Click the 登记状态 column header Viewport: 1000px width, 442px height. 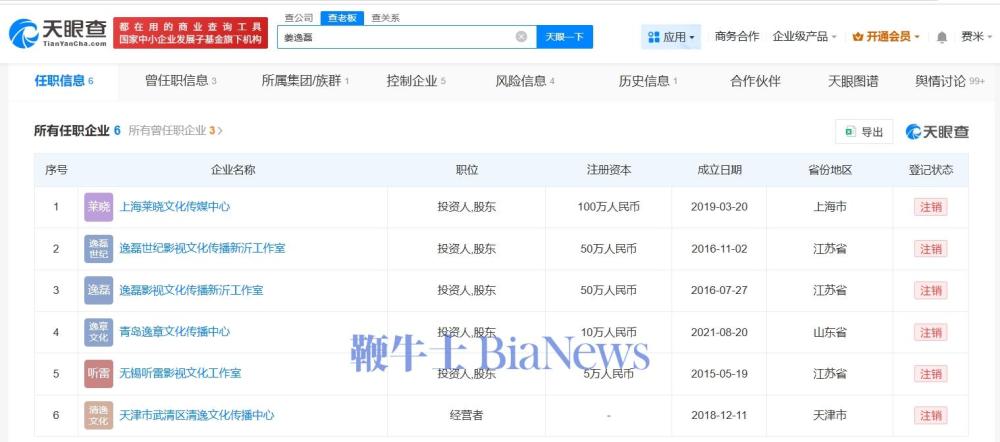point(930,170)
